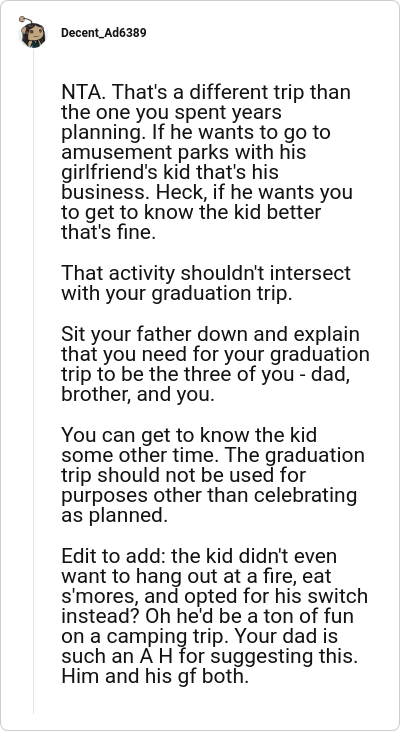This screenshot has width=400, height=731.
Task: Open the Decent_Ad6389 username profile link
Action: (103, 33)
